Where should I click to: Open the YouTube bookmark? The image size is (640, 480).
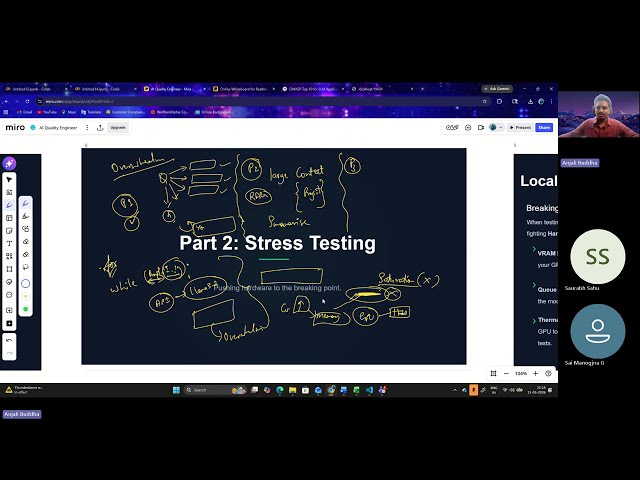47,112
